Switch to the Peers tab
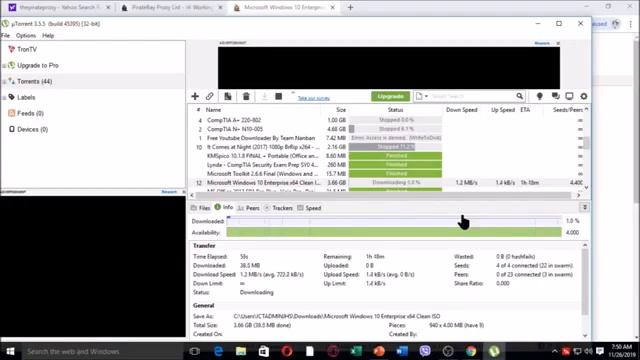Viewport: 640px width, 360px height. [248, 208]
